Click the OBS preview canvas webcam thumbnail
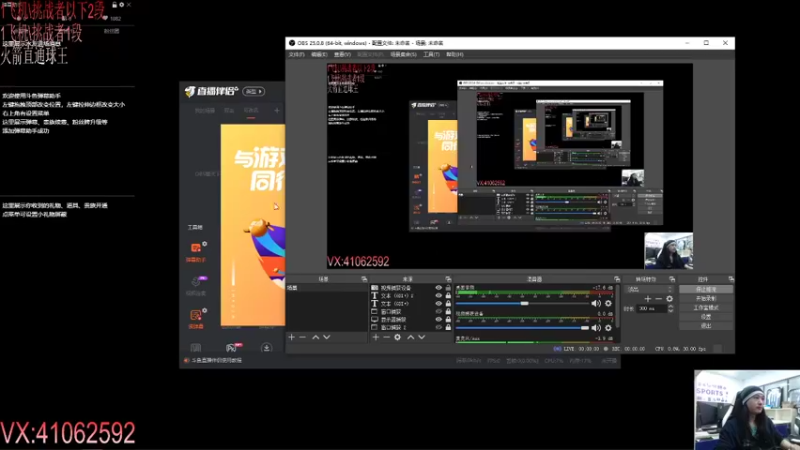 coord(668,251)
